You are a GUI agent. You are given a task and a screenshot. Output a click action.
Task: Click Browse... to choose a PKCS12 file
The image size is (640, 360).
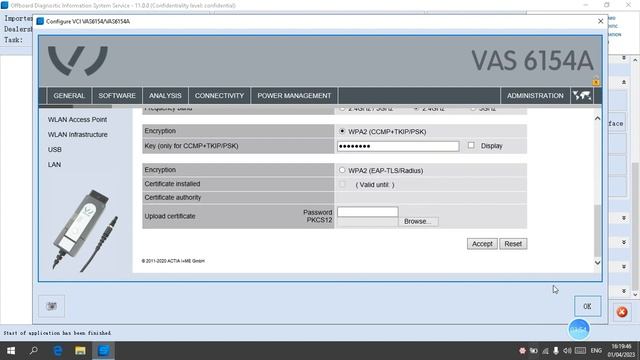coord(418,221)
